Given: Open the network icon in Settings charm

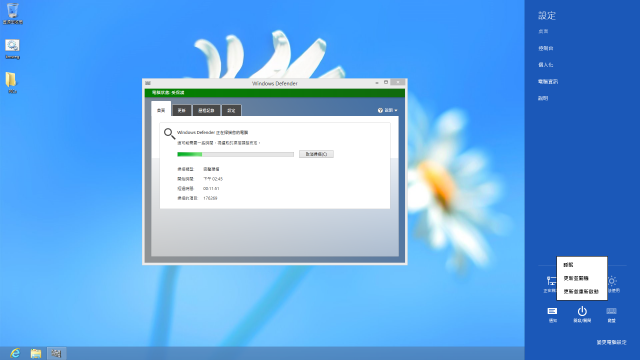Looking at the screenshot, I should click(x=551, y=281).
